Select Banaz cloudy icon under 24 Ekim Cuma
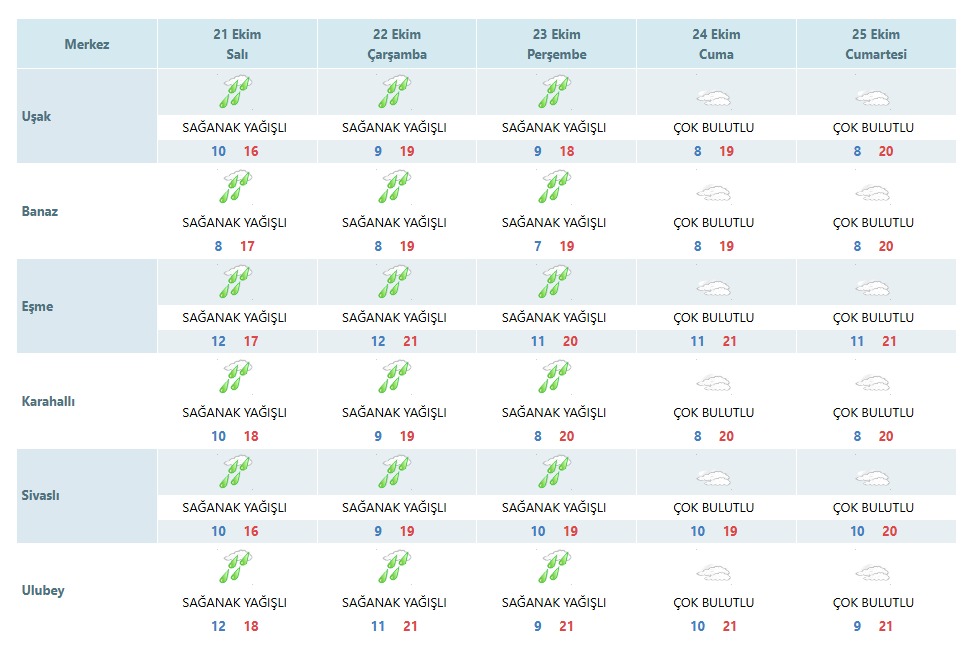968x658 pixels. tap(714, 193)
